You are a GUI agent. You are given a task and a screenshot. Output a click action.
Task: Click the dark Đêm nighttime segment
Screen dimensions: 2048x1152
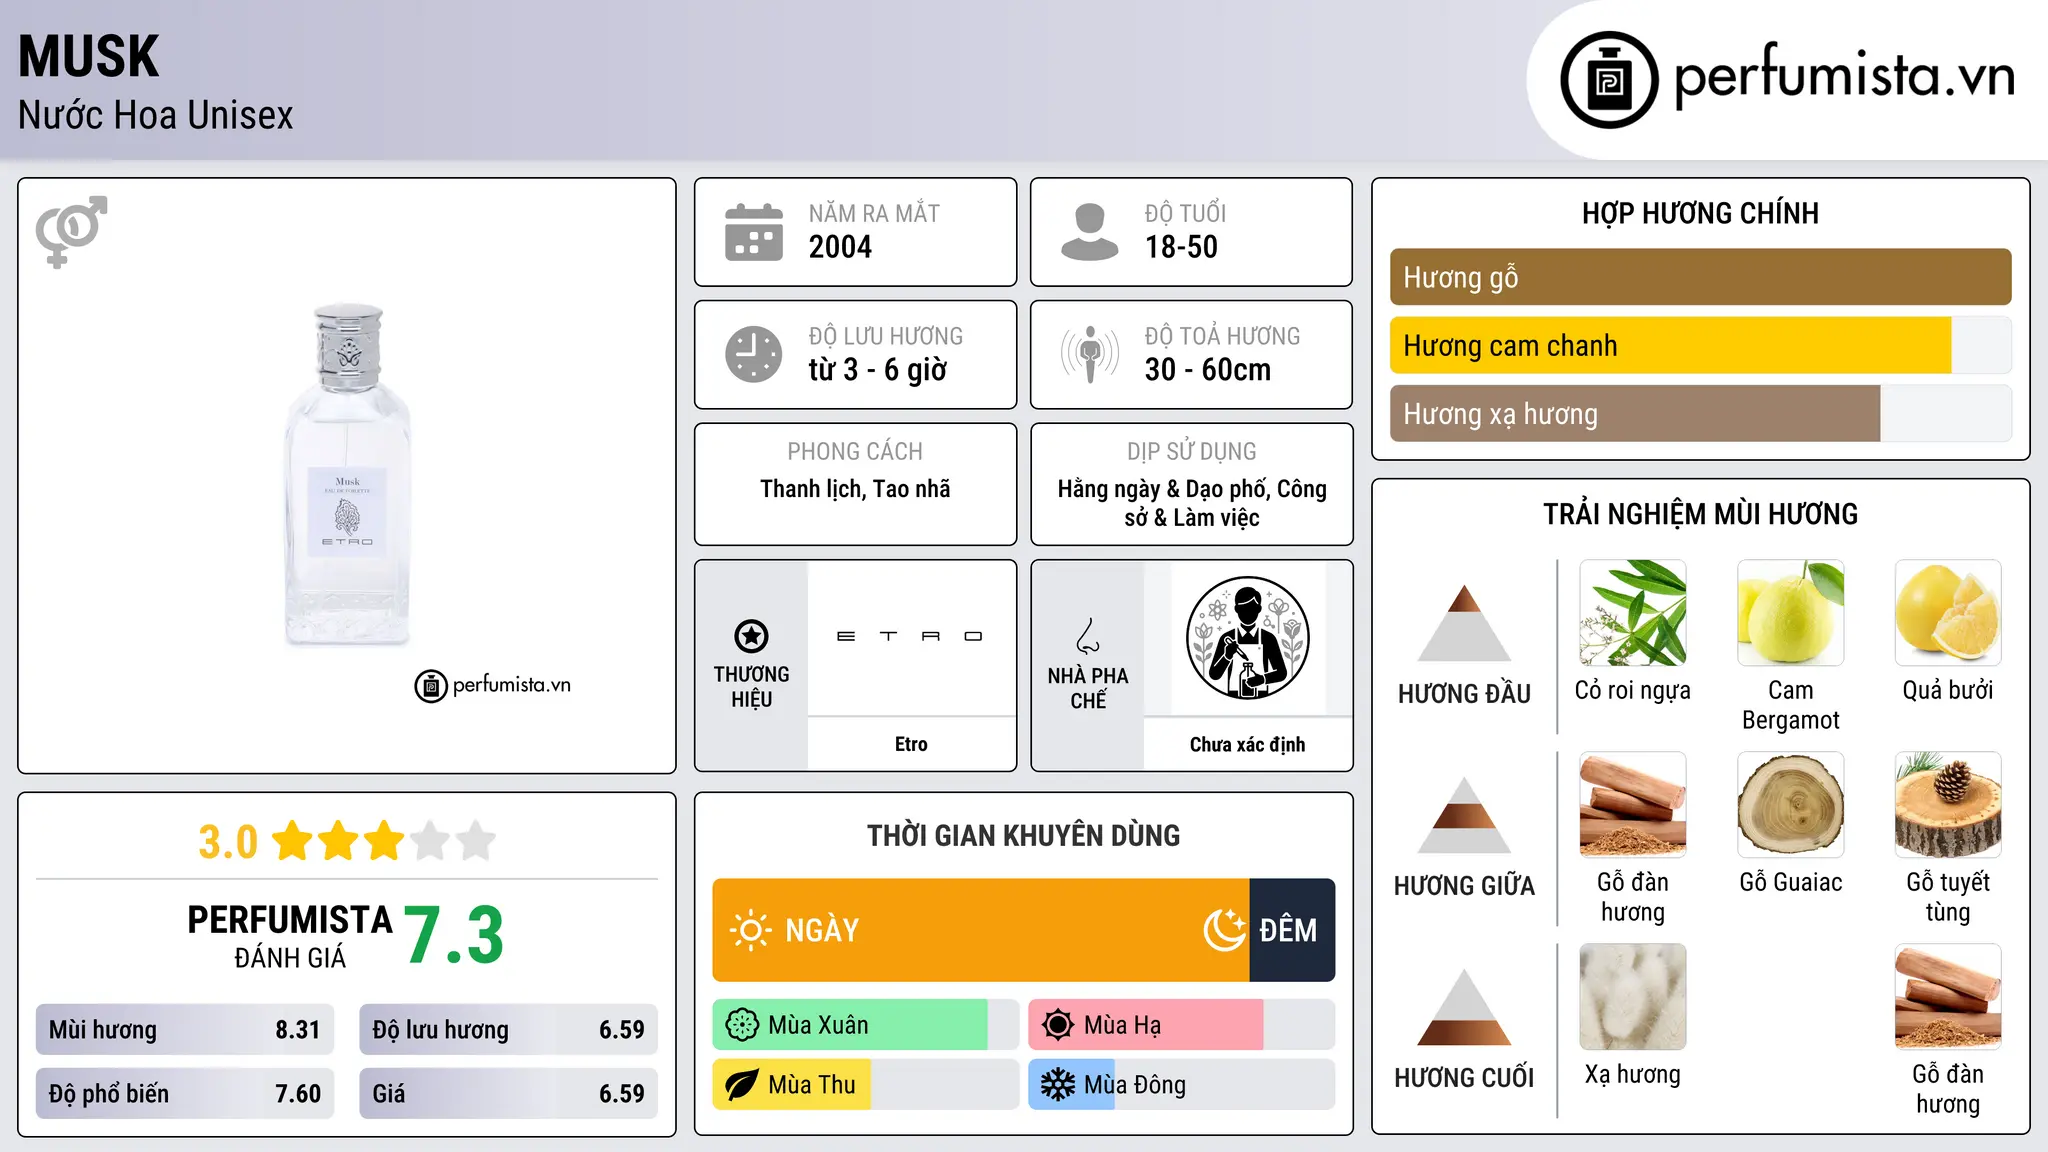(x=1292, y=930)
